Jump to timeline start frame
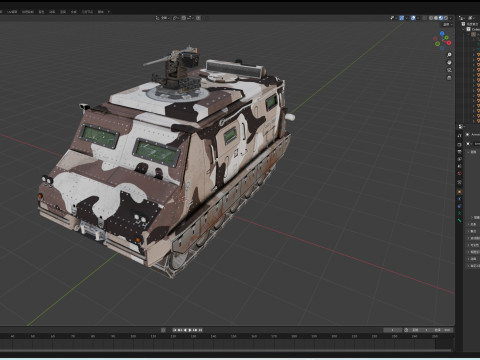 point(175,330)
